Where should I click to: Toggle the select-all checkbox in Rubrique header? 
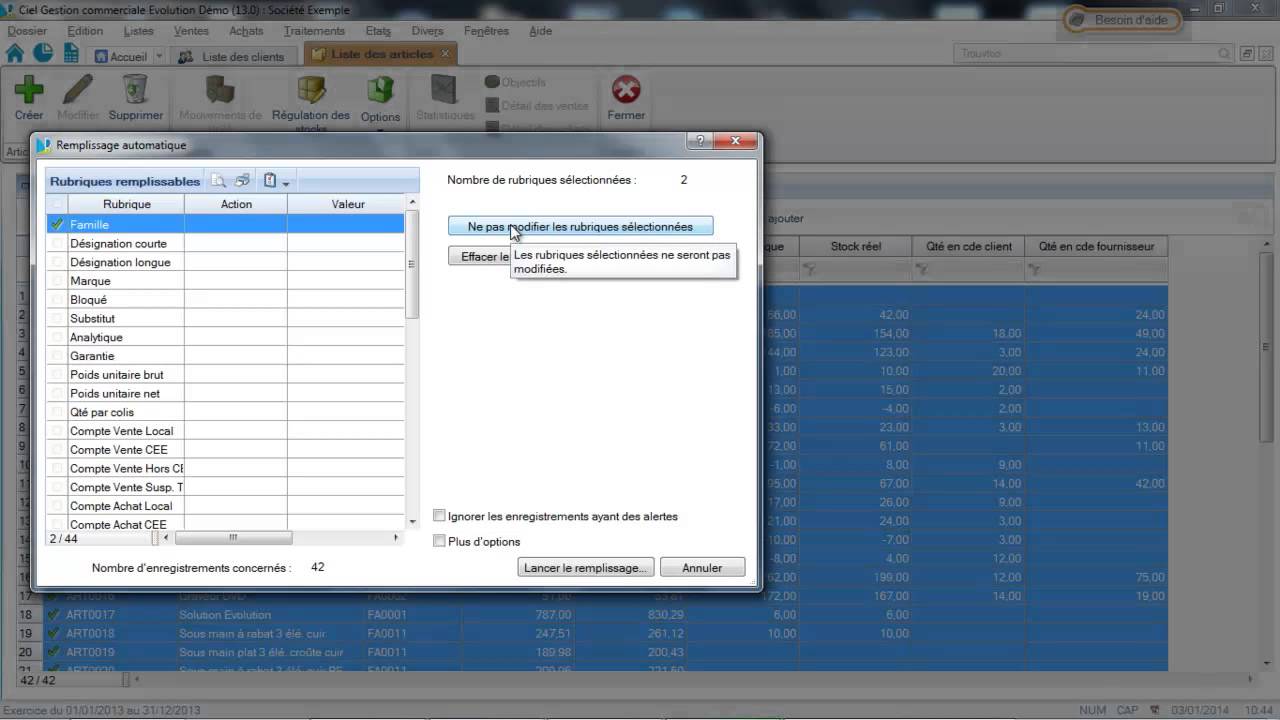tap(57, 204)
